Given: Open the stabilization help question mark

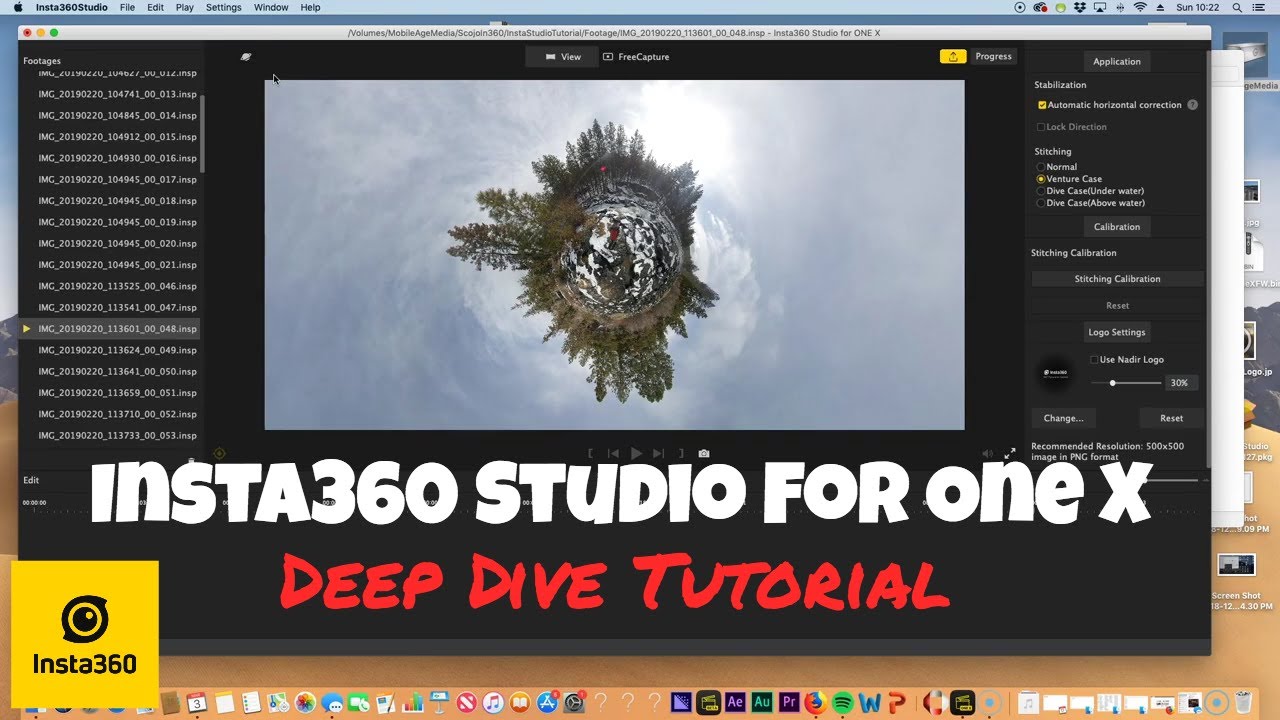Looking at the screenshot, I should tap(1192, 105).
